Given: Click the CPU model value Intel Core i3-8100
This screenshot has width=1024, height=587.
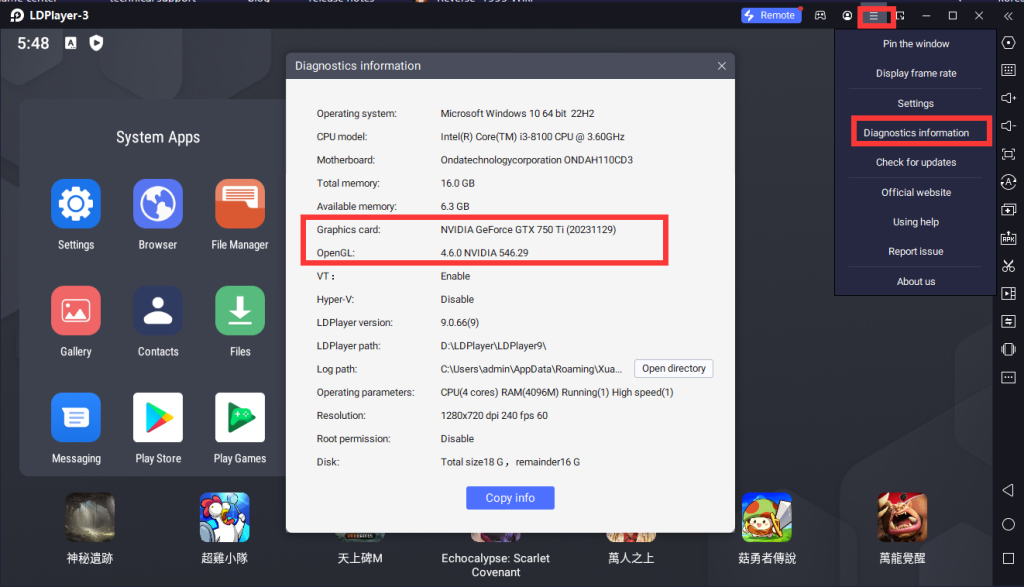Looking at the screenshot, I should [x=532, y=137].
